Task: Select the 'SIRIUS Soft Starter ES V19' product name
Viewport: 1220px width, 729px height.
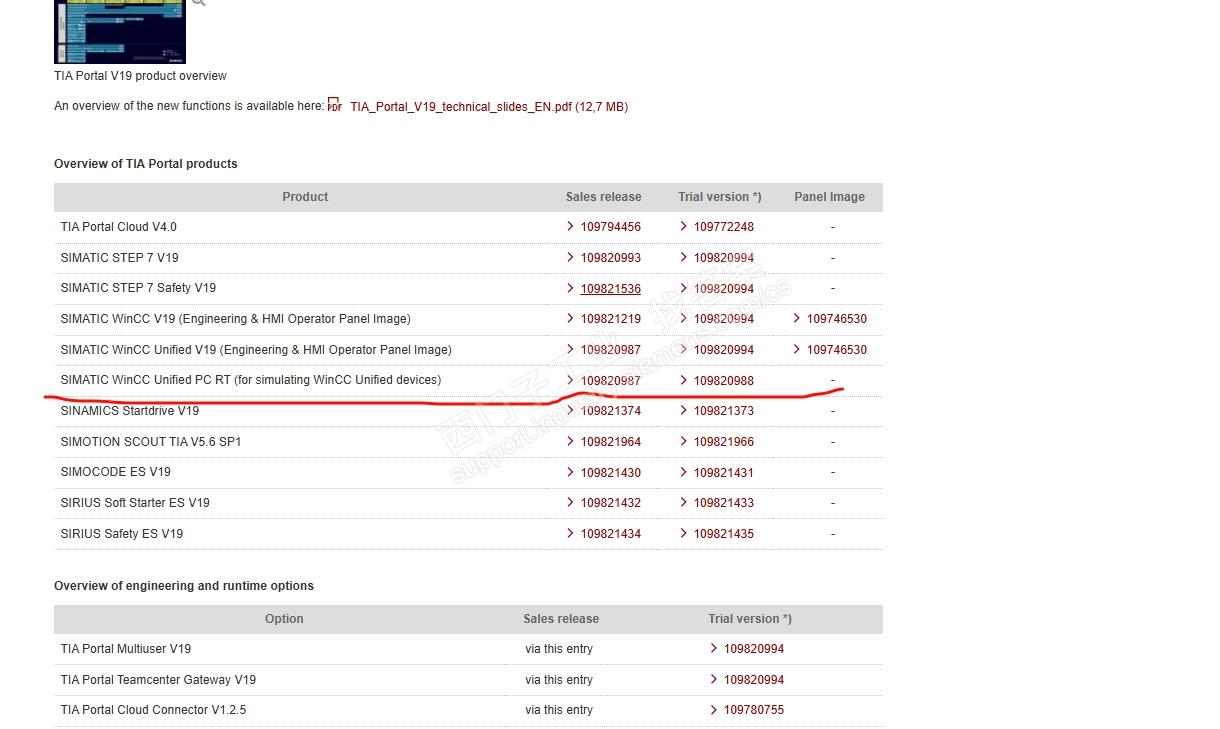Action: tap(135, 503)
